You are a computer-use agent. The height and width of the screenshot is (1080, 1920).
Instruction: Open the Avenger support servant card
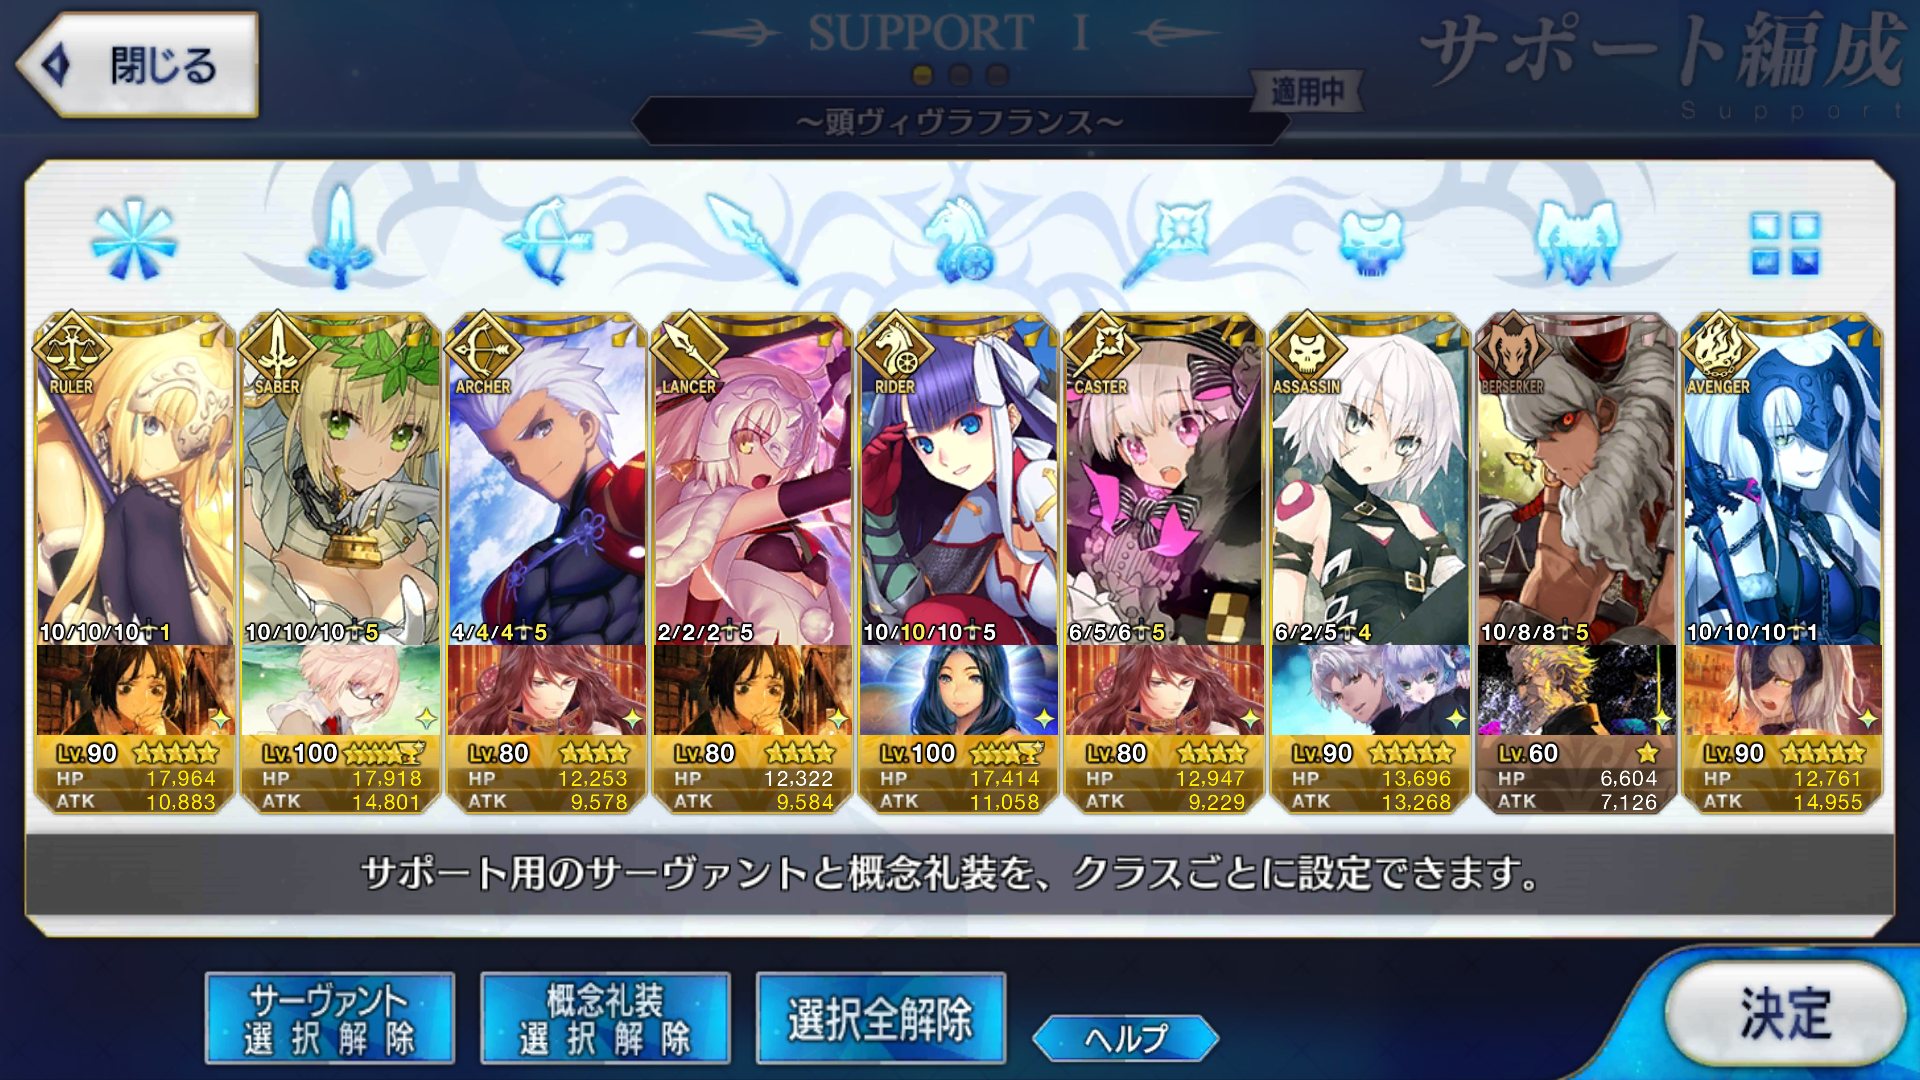1783,480
